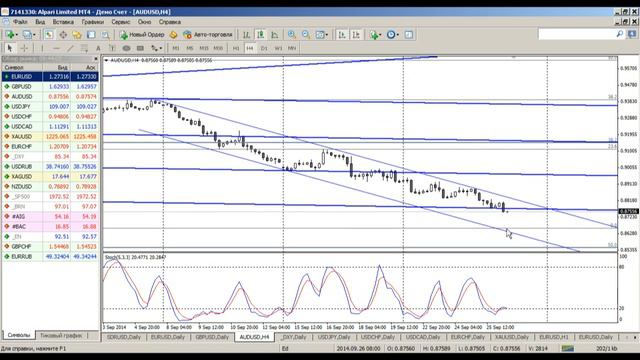Select the Rectangle shape tool
The width and height of the screenshot is (640, 360).
140,48
